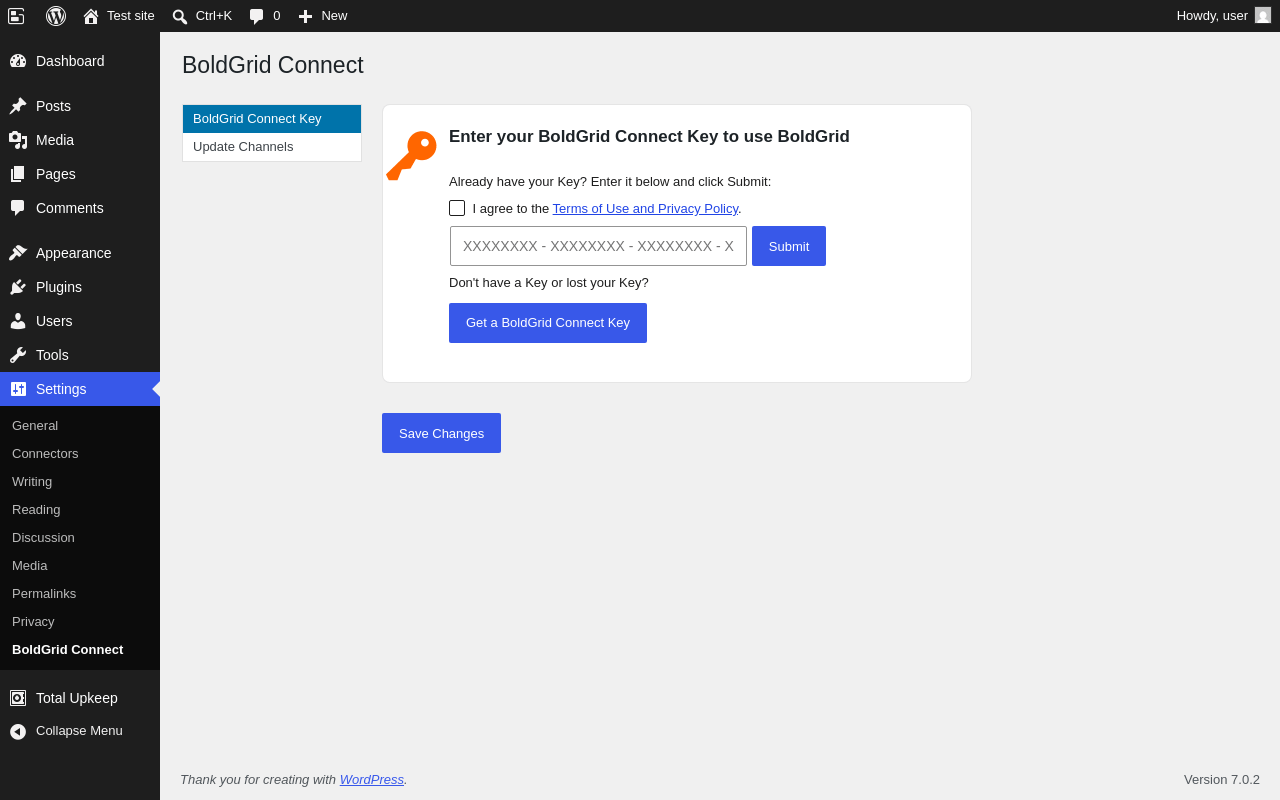Viewport: 1280px width, 800px height.
Task: Focus the Connect Key input field
Action: coord(598,246)
